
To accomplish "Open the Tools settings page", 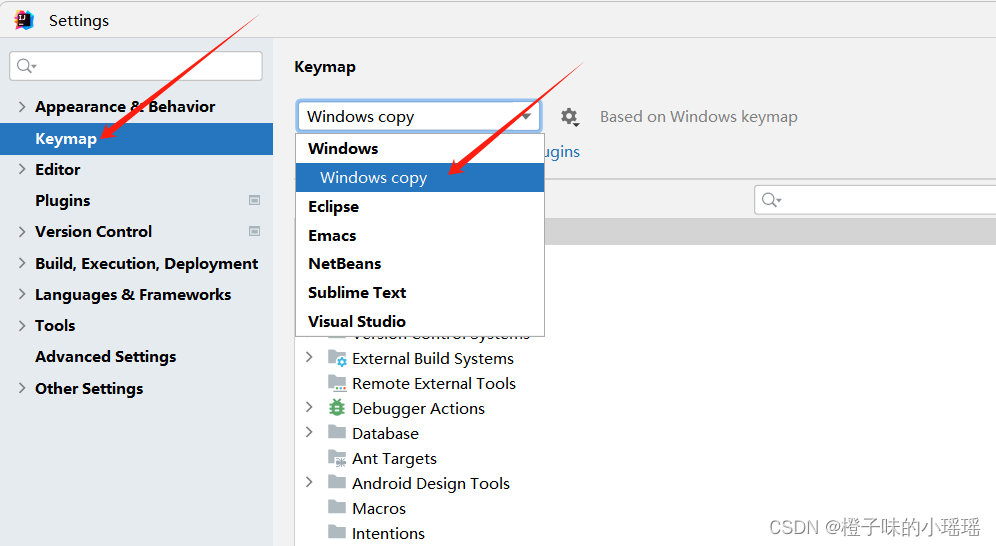I will [137, 326].
